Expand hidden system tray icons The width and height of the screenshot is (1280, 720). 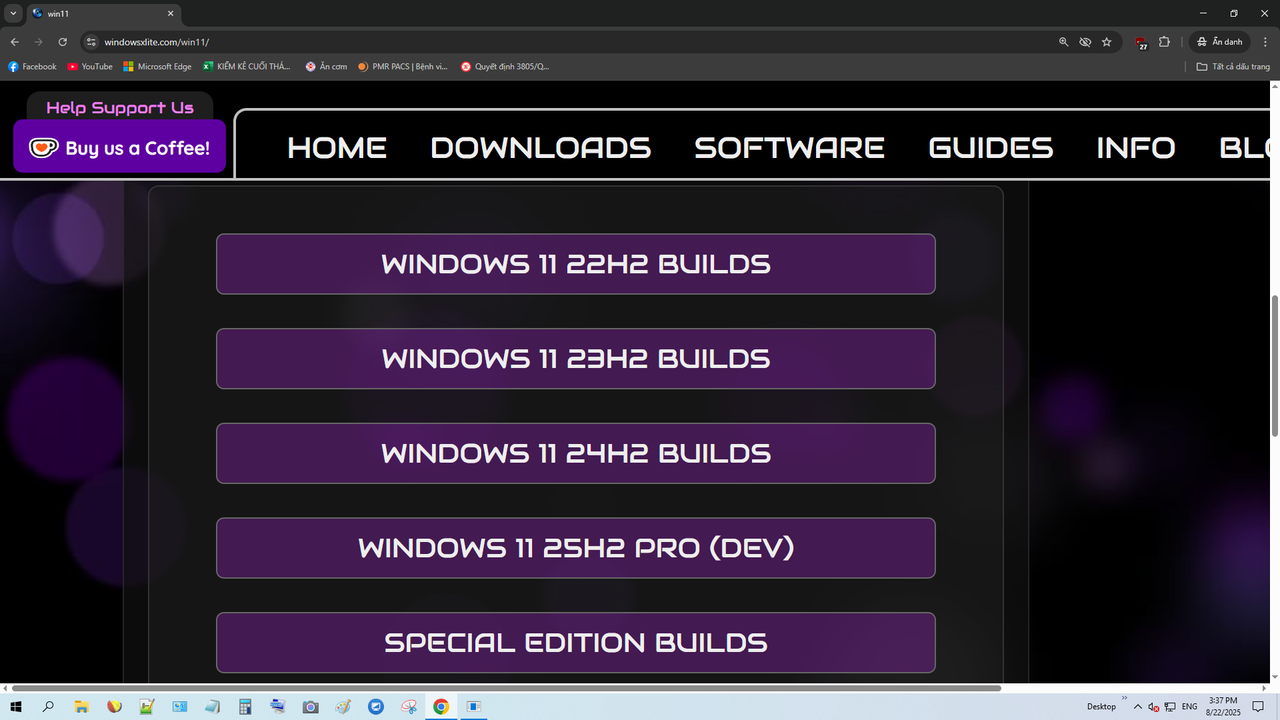(x=1137, y=706)
